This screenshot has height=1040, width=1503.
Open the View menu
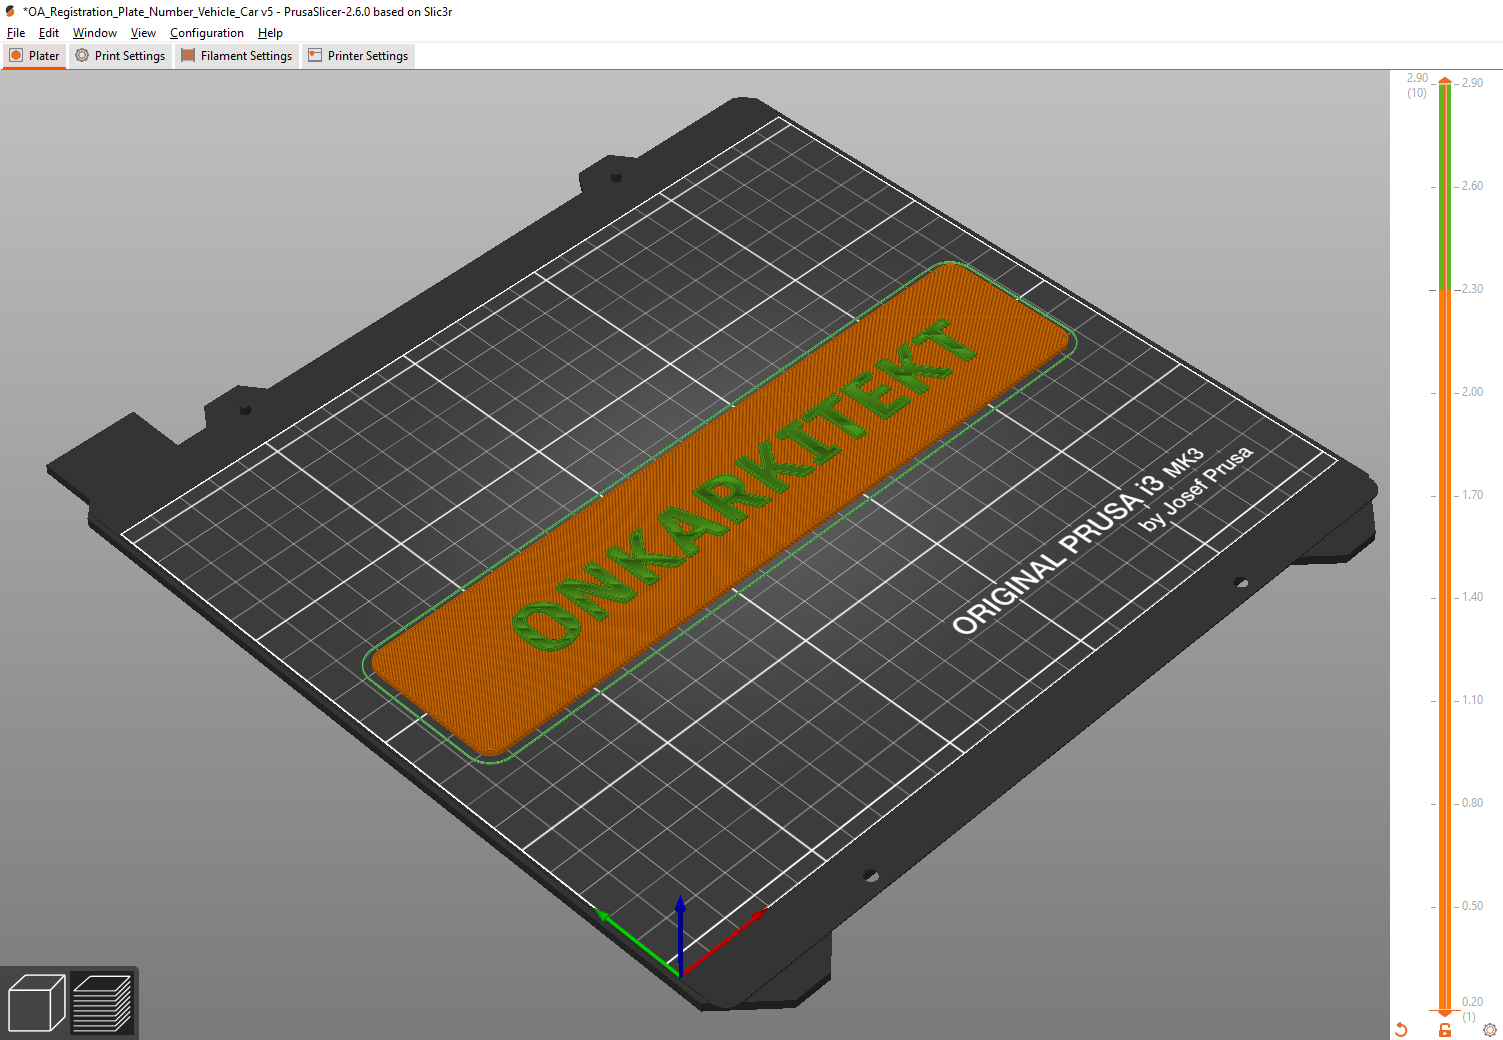click(143, 33)
